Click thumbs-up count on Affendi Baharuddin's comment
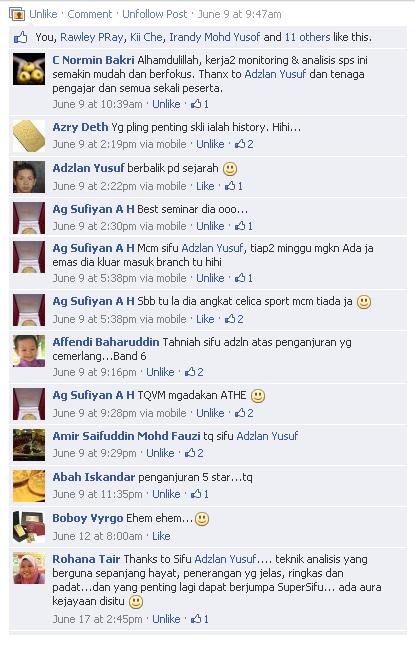 [194, 372]
